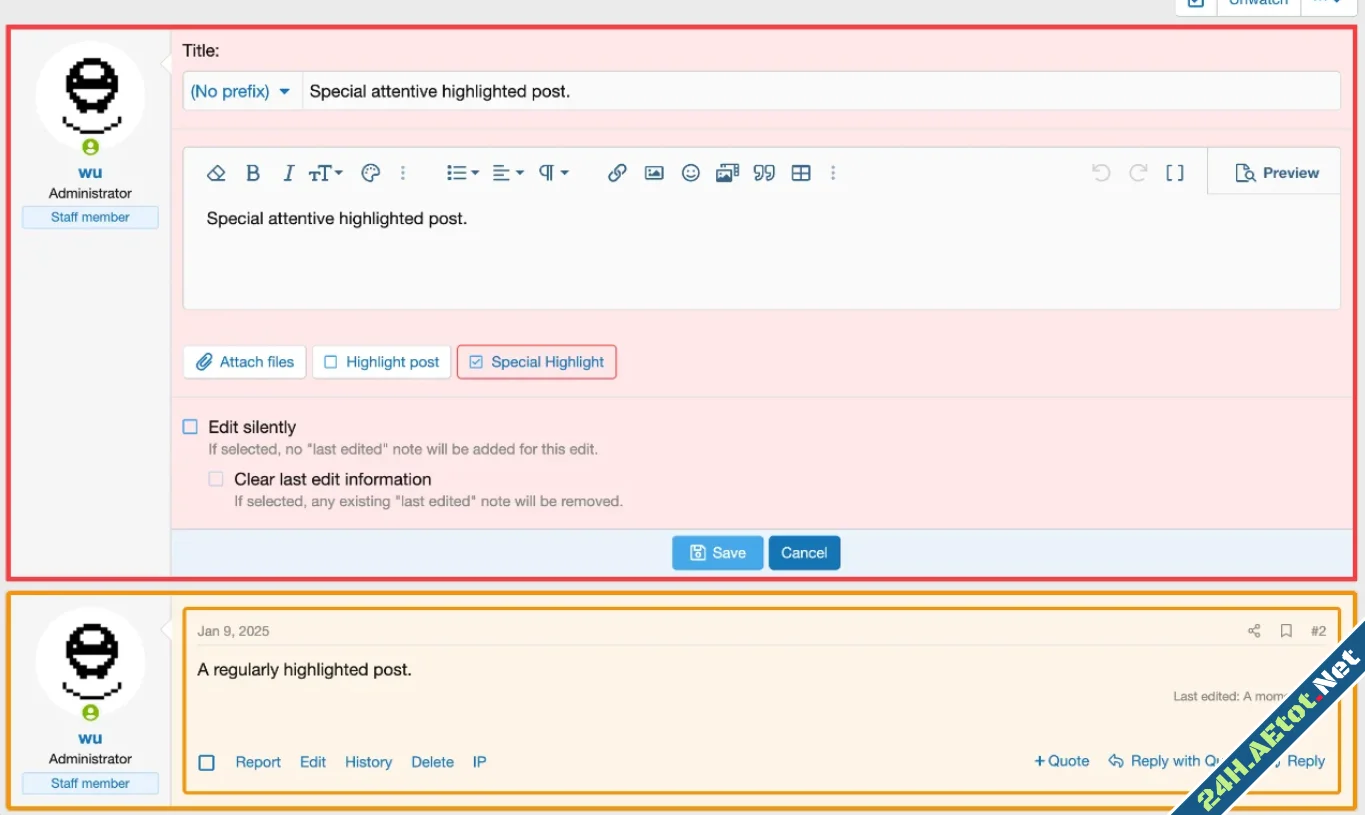This screenshot has width=1365, height=815.
Task: Toggle bold formatting in editor
Action: [253, 173]
